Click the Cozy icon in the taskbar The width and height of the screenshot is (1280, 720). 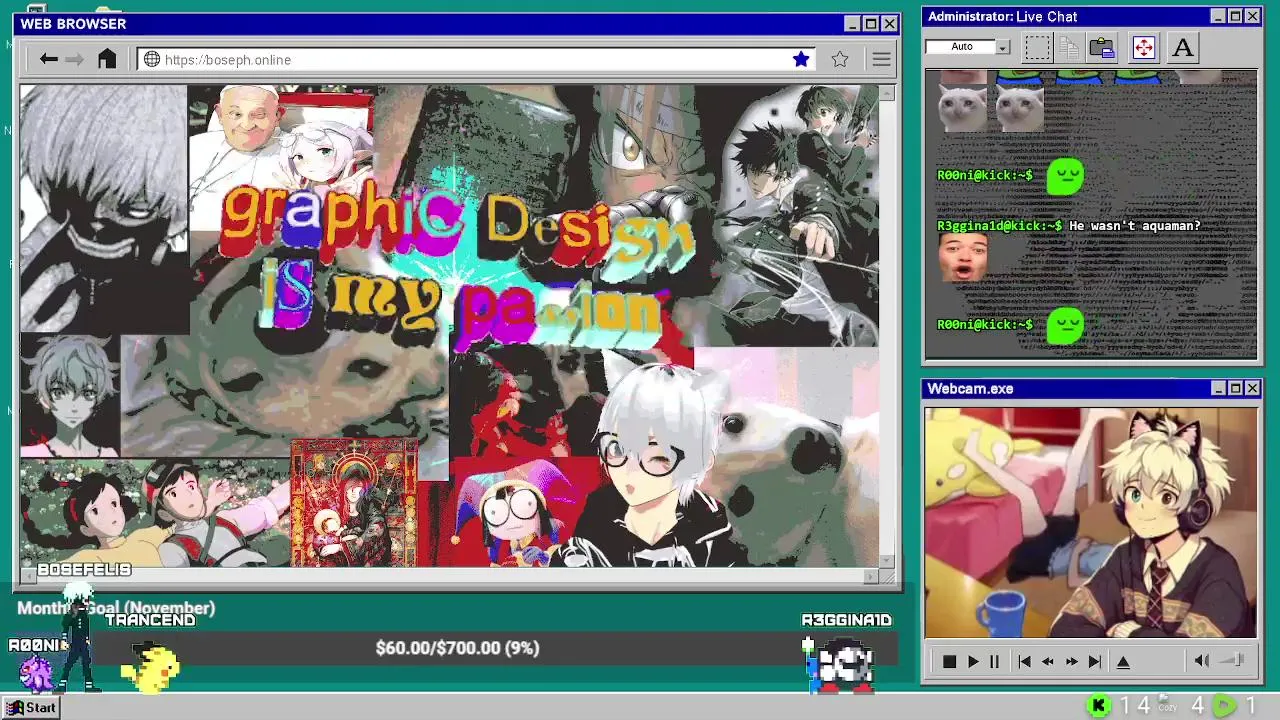(1167, 704)
